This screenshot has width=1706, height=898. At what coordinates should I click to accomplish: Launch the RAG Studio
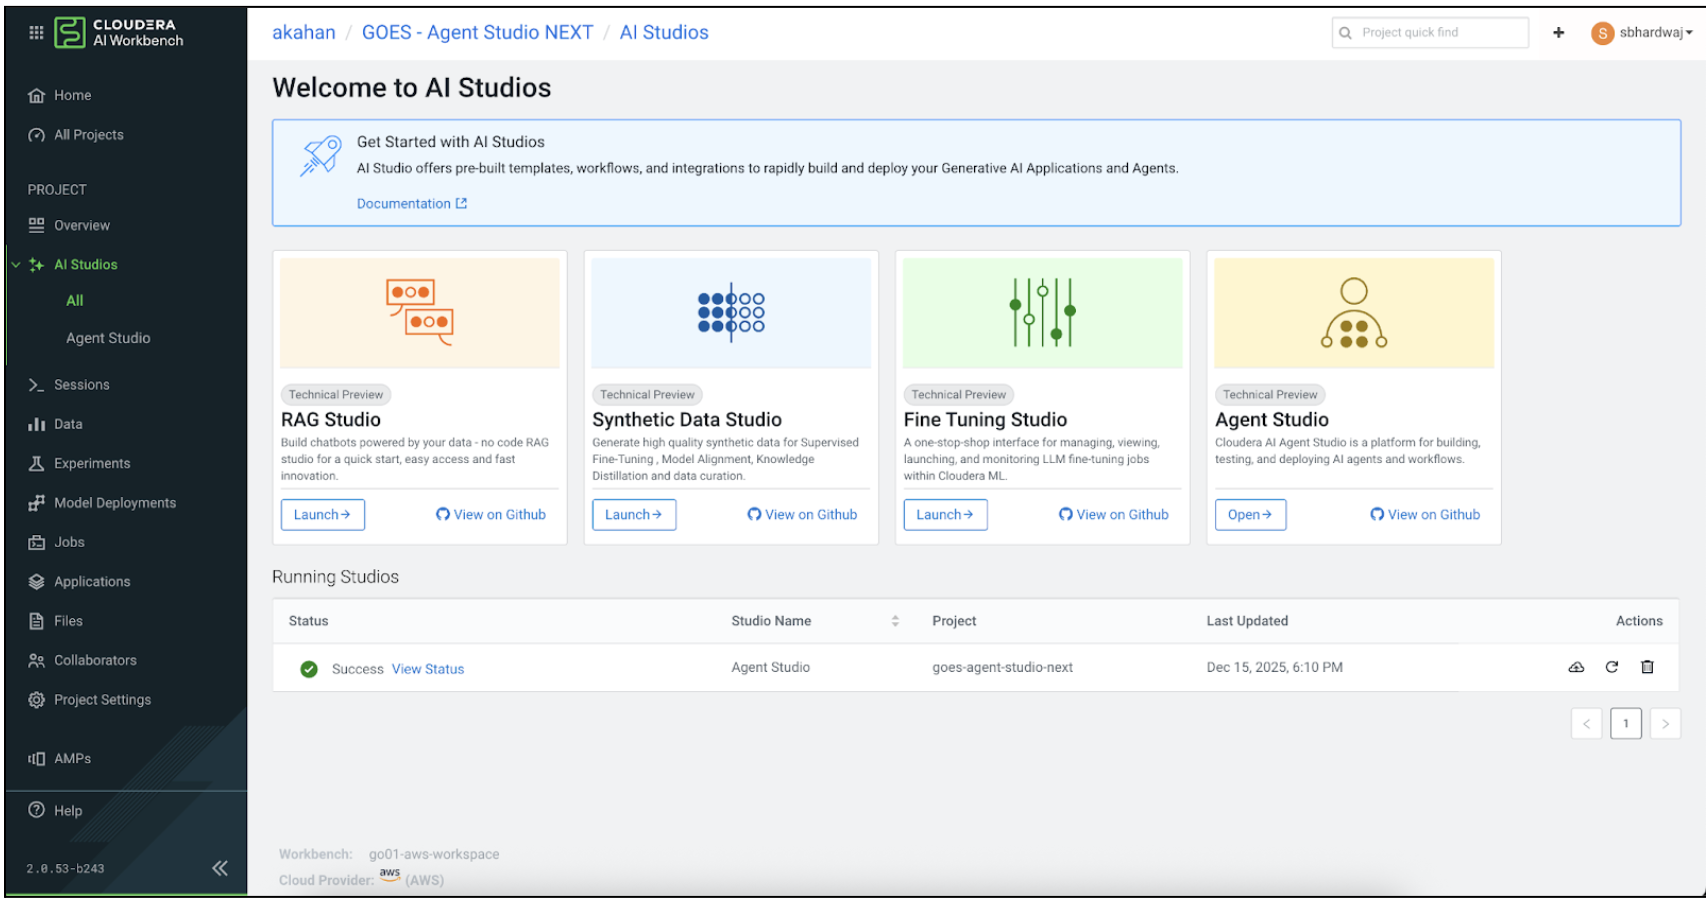pos(322,515)
